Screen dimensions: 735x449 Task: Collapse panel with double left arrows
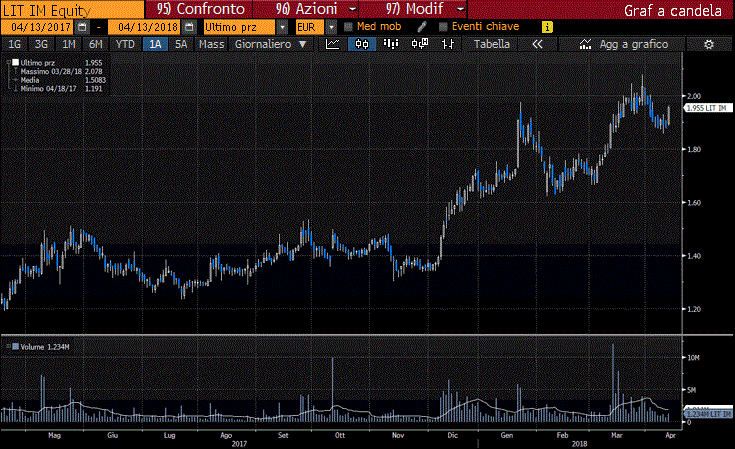pyautogui.click(x=538, y=45)
